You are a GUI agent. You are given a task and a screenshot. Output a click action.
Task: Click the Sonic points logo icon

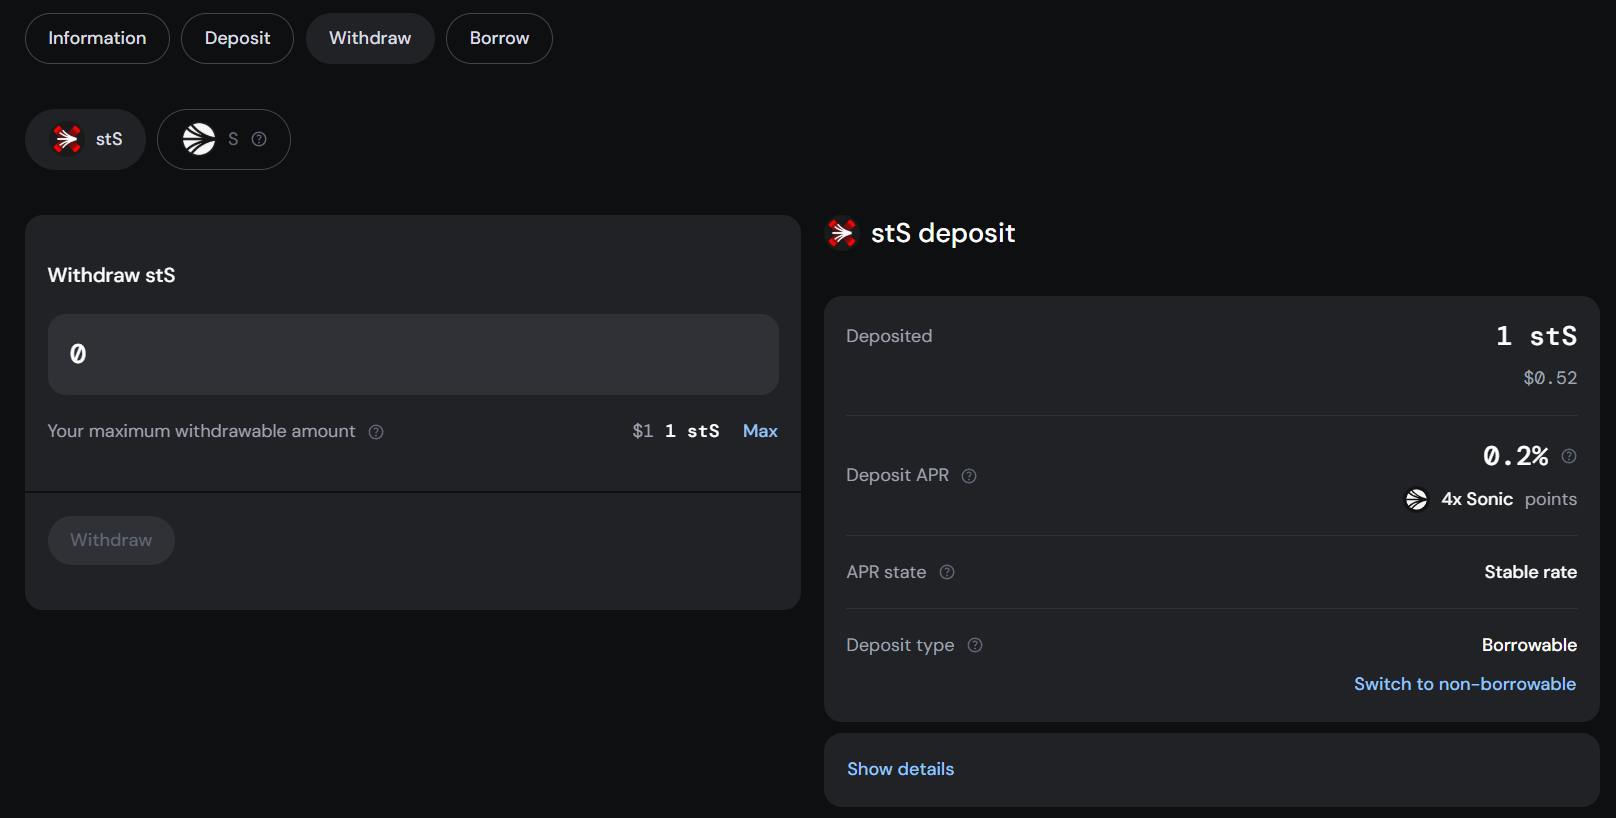(x=1417, y=499)
